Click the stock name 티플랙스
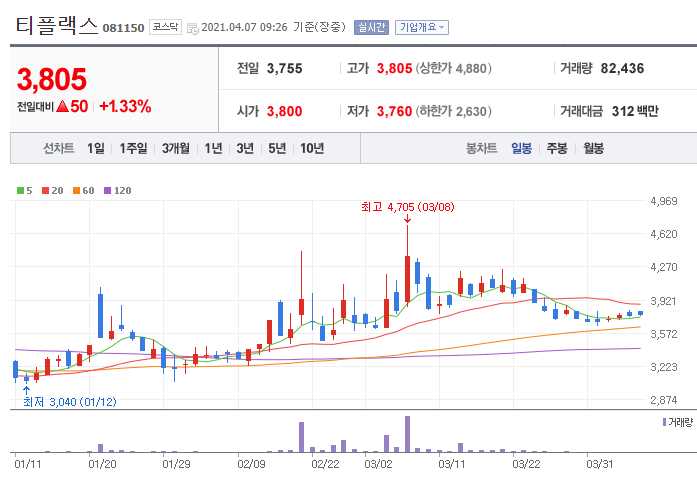The image size is (697, 478). pyautogui.click(x=56, y=26)
